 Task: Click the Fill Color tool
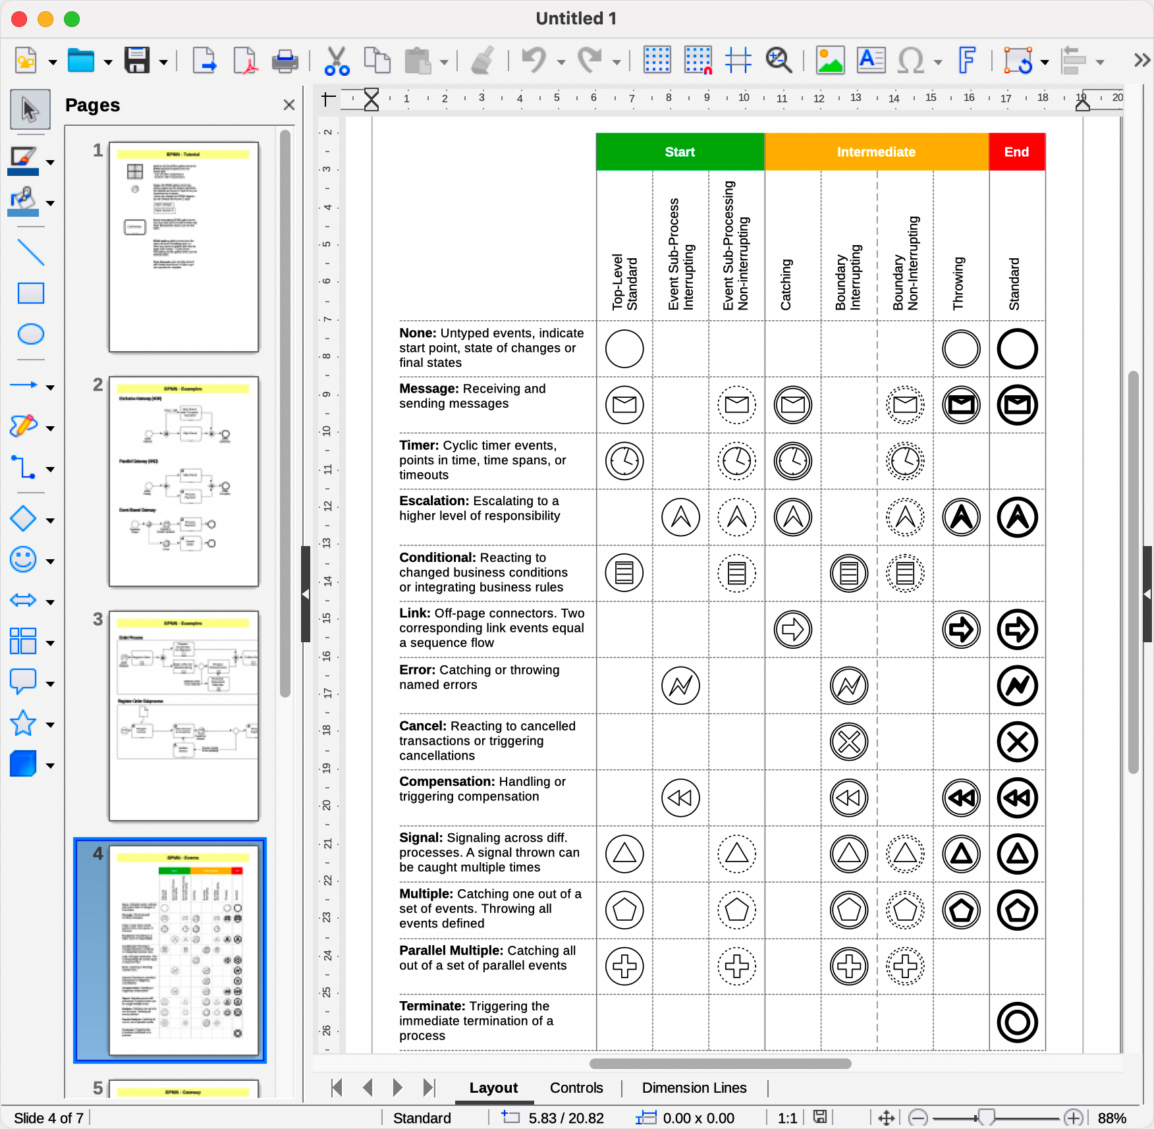(x=22, y=202)
